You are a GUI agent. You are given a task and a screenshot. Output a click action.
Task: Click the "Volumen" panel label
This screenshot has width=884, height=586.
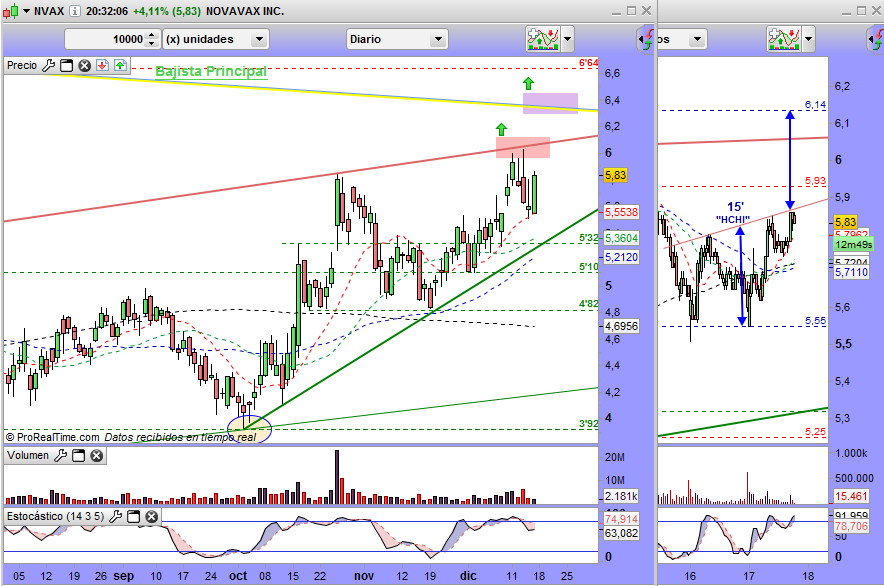(28, 456)
